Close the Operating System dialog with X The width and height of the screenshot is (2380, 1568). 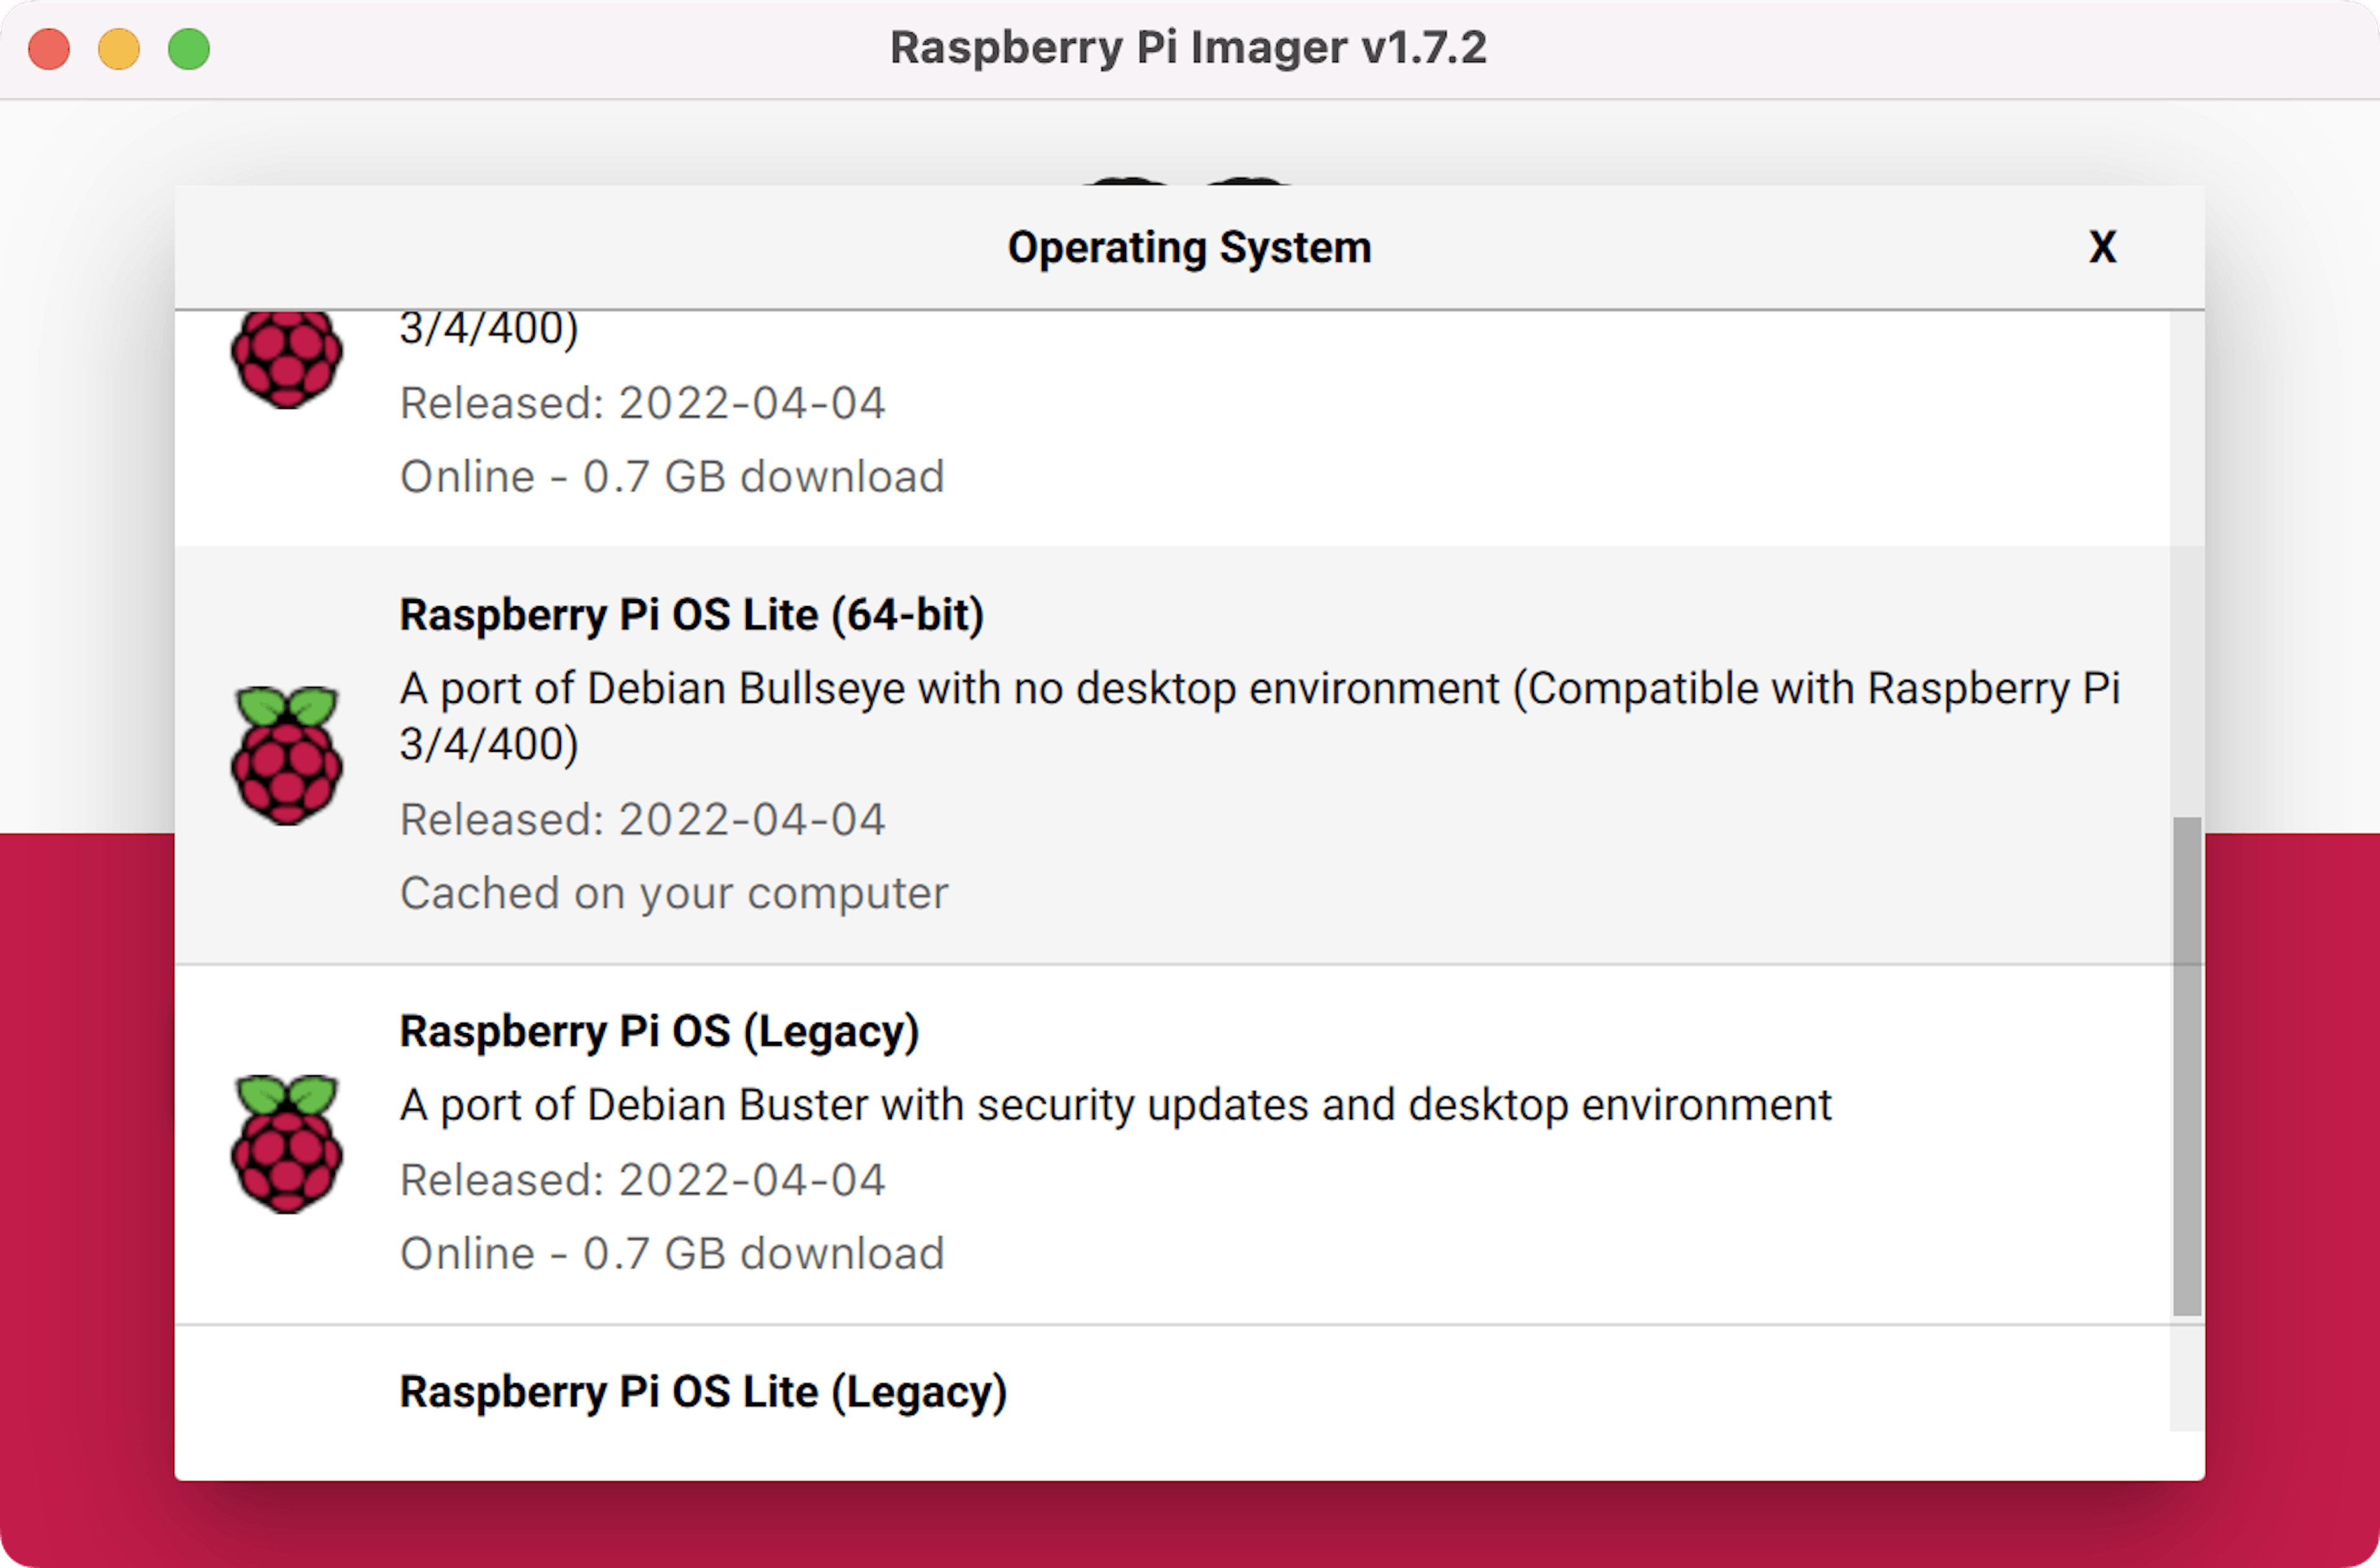pyautogui.click(x=2102, y=247)
